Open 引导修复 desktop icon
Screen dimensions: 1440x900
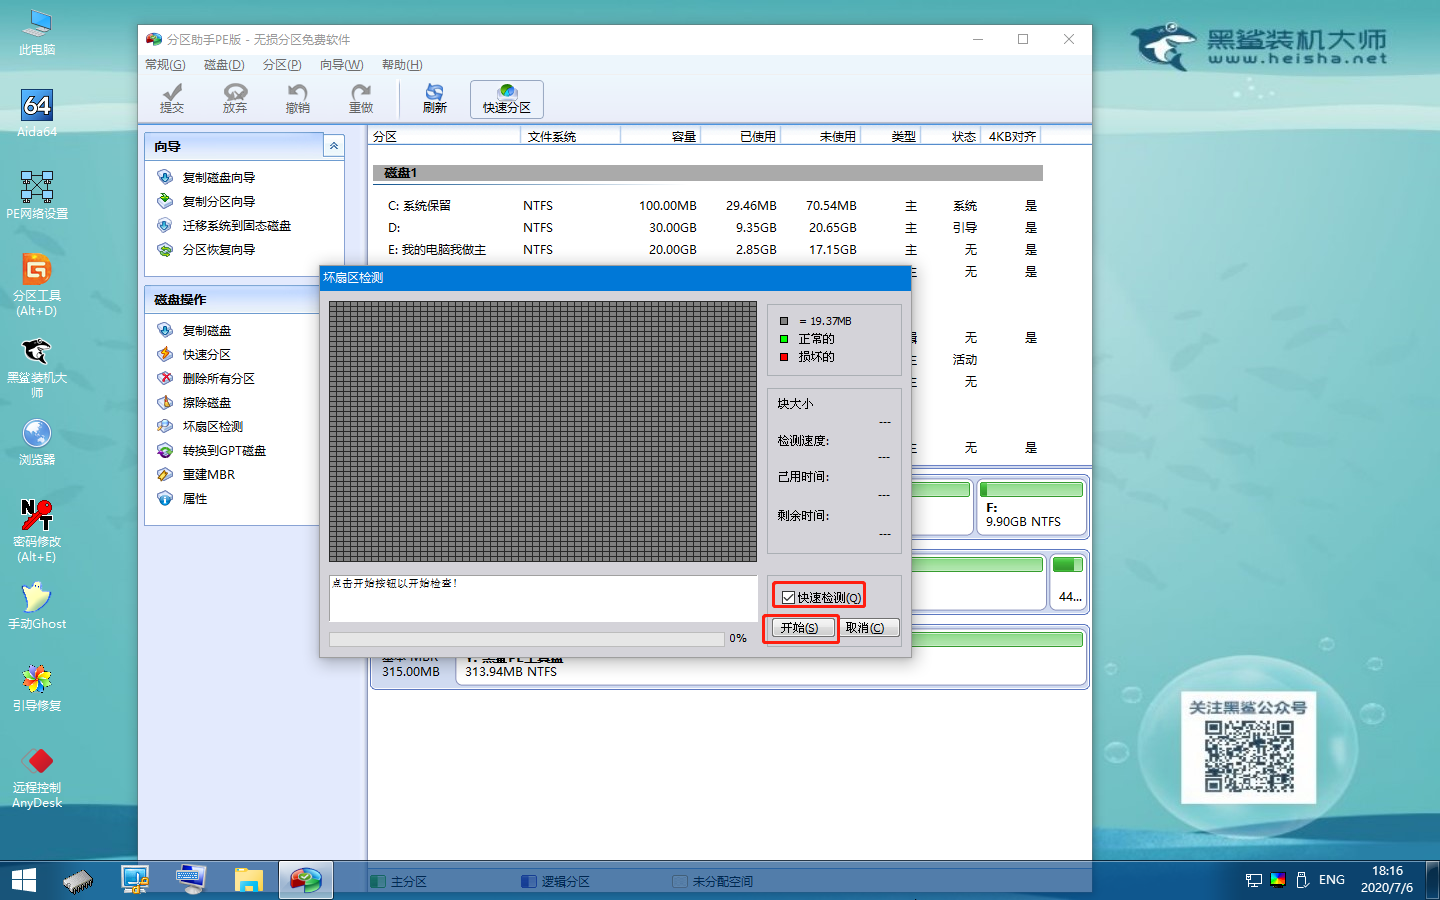[37, 688]
